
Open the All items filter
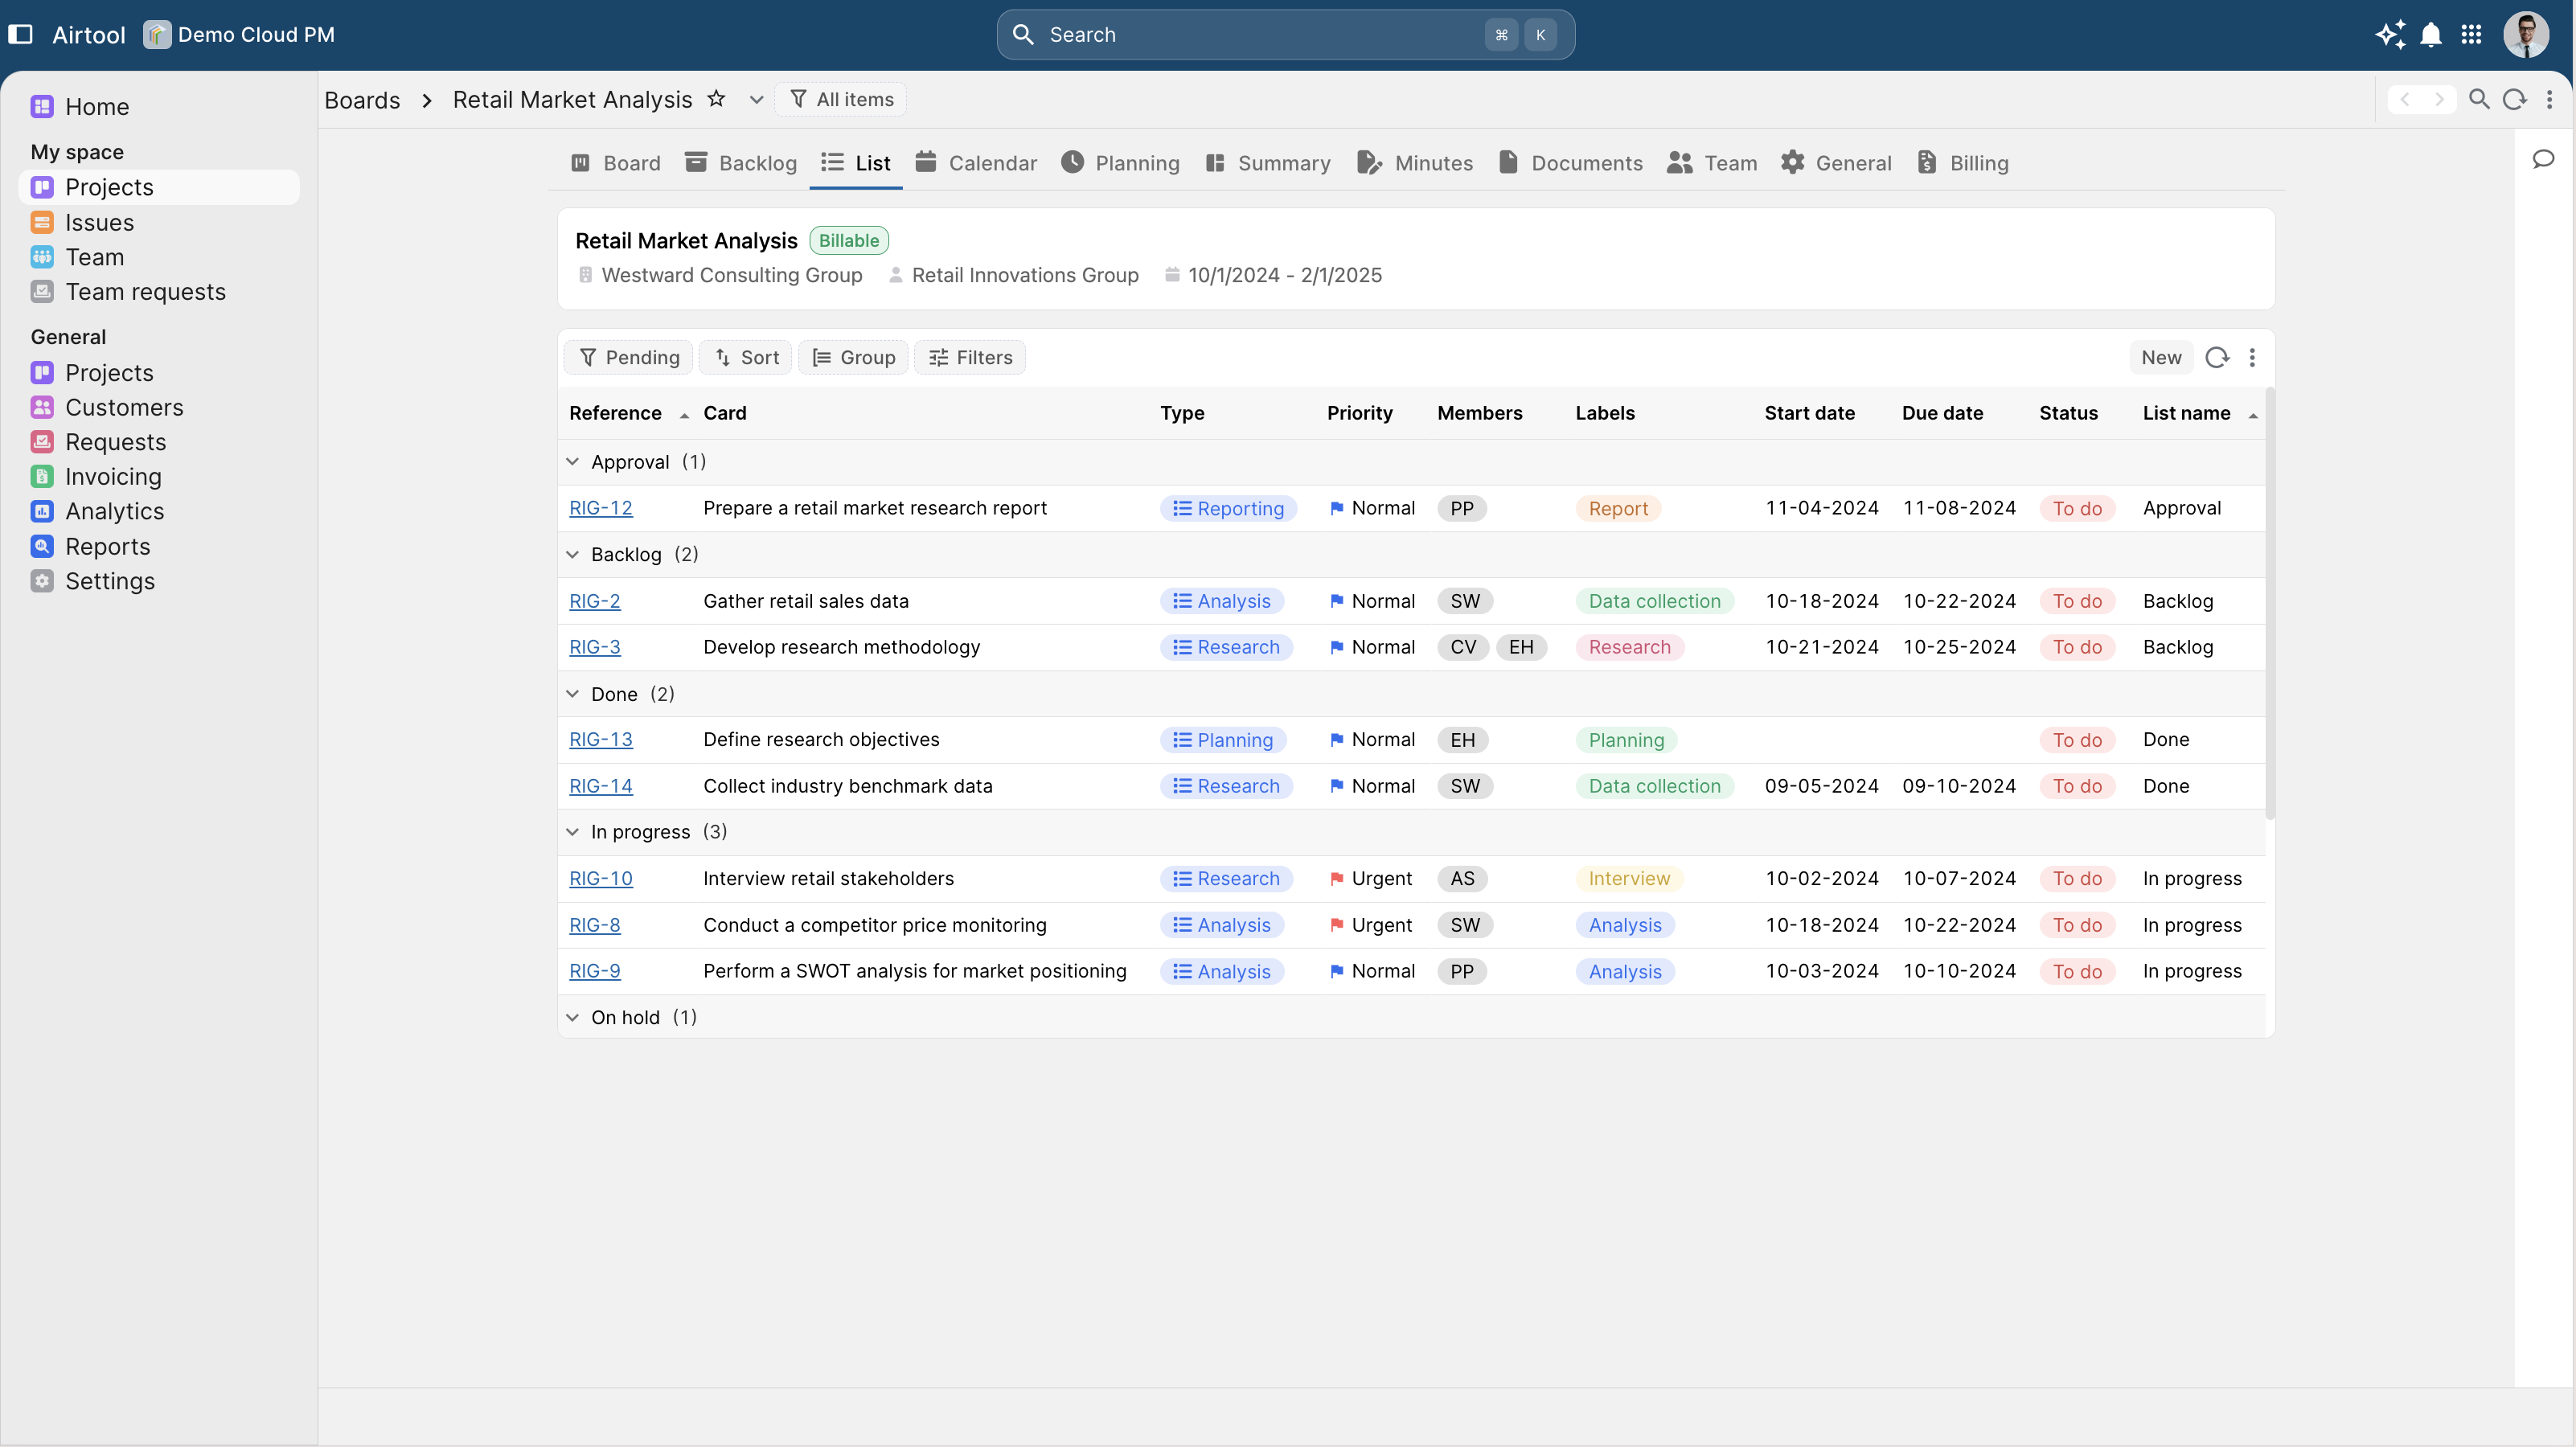pyautogui.click(x=841, y=99)
